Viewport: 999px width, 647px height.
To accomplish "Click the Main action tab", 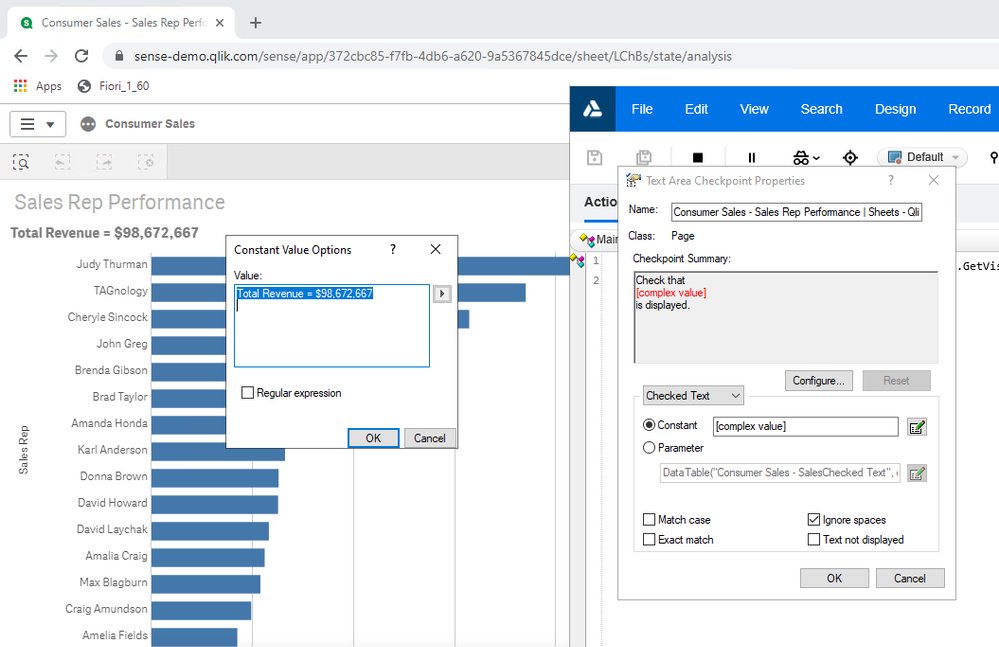I will [598, 239].
